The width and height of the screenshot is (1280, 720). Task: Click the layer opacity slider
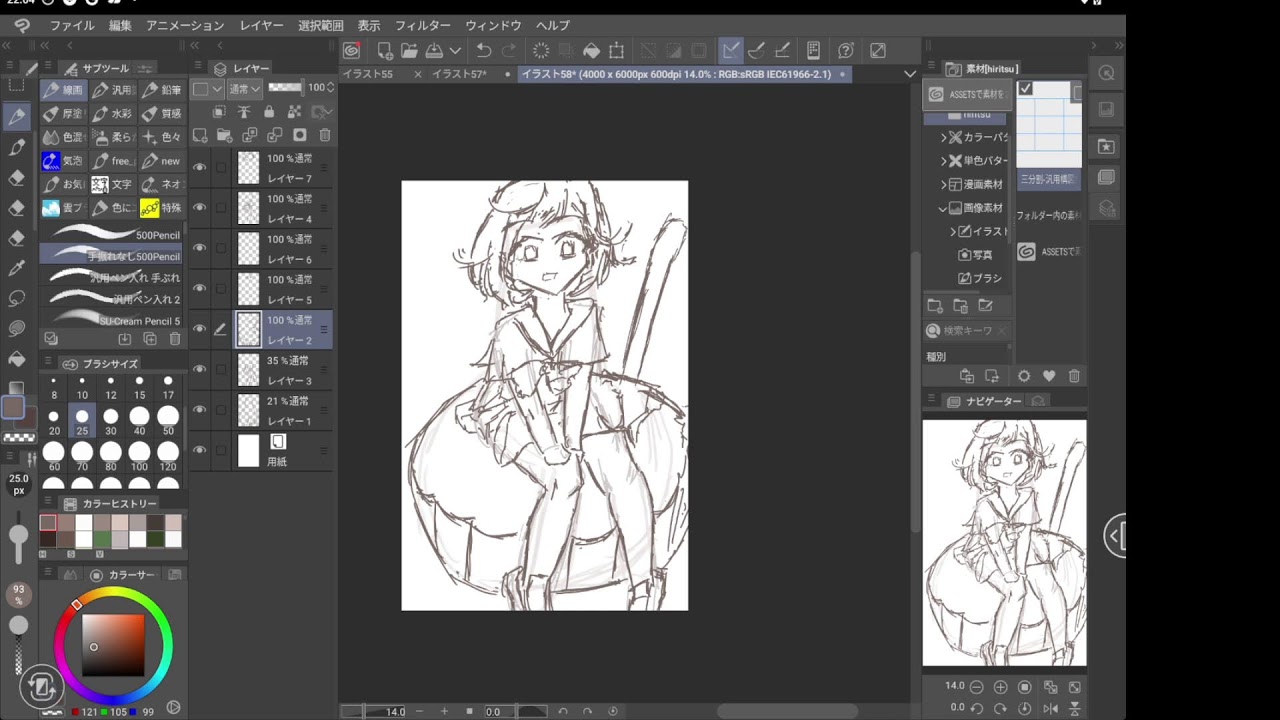286,88
